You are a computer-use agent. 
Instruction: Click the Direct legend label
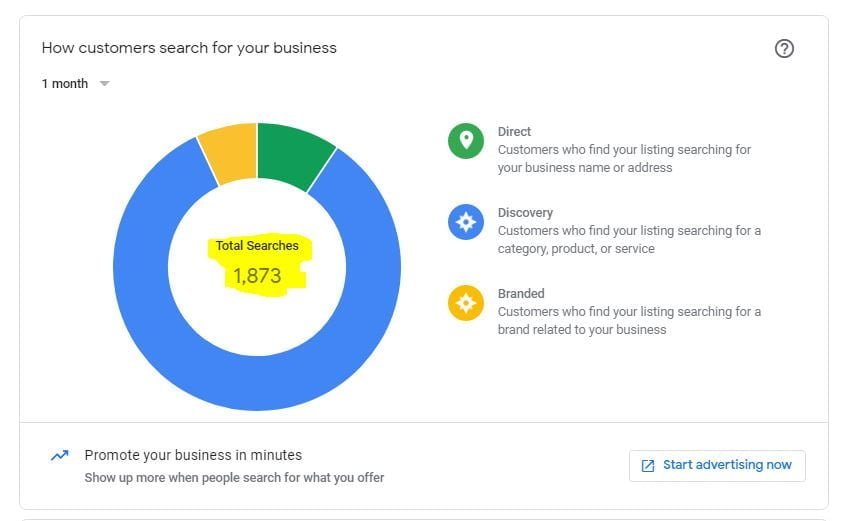coord(514,132)
